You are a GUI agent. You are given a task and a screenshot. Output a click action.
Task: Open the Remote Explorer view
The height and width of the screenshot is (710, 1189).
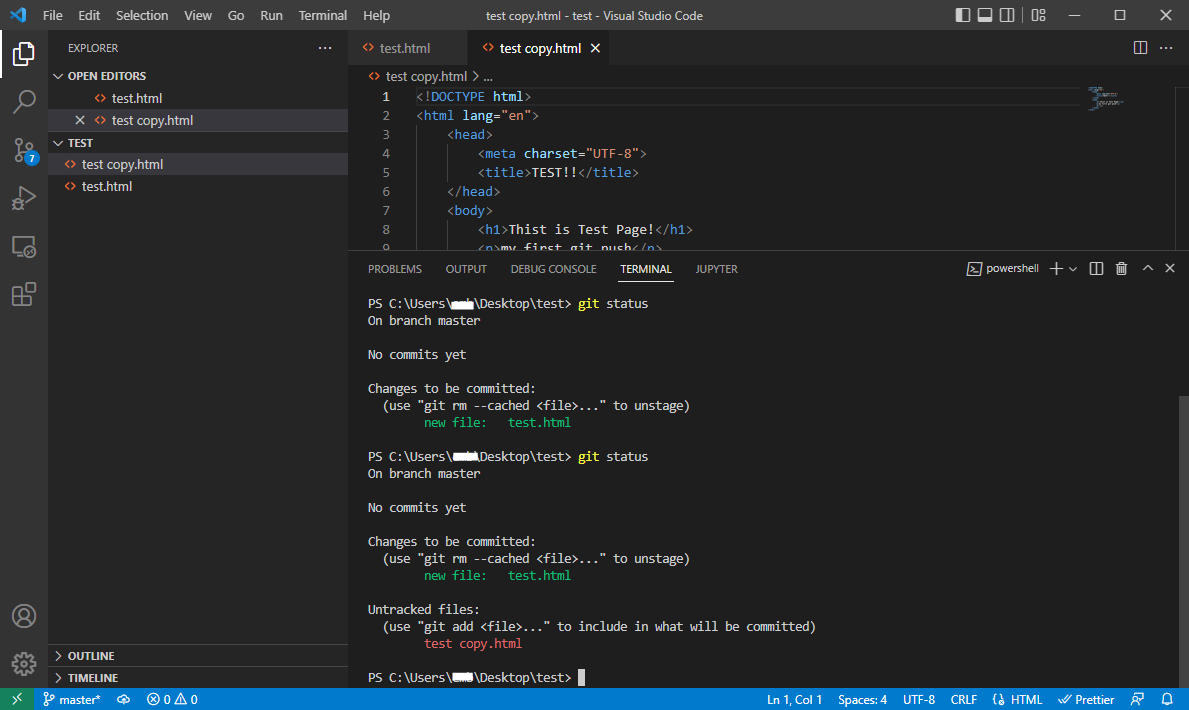(x=24, y=247)
